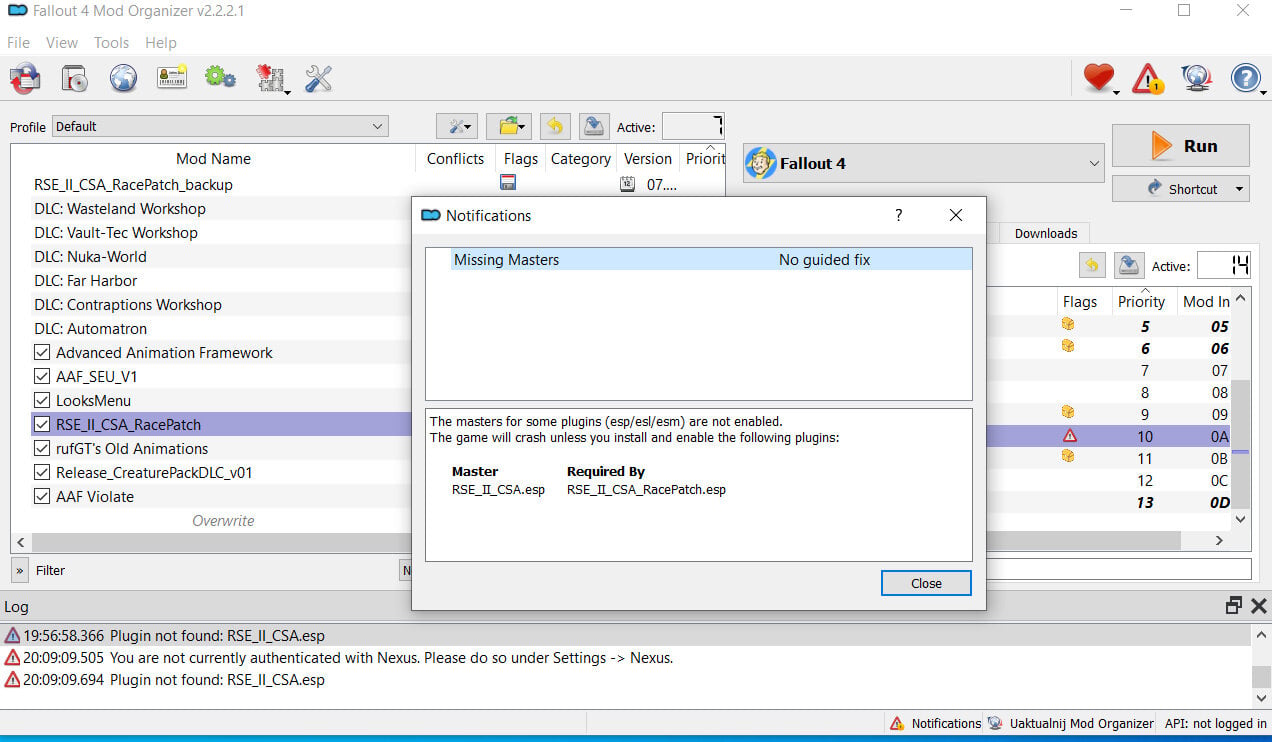Sort mod list by Category column
The width and height of the screenshot is (1272, 742).
(580, 158)
